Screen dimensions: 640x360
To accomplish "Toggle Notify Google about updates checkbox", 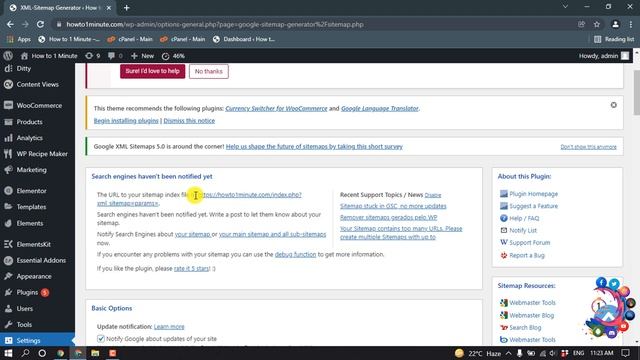I will point(101,339).
